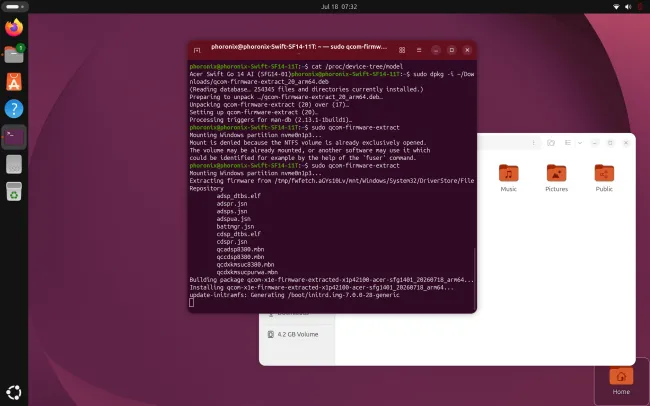Open the SSD drive icon in the dock

tap(14, 164)
